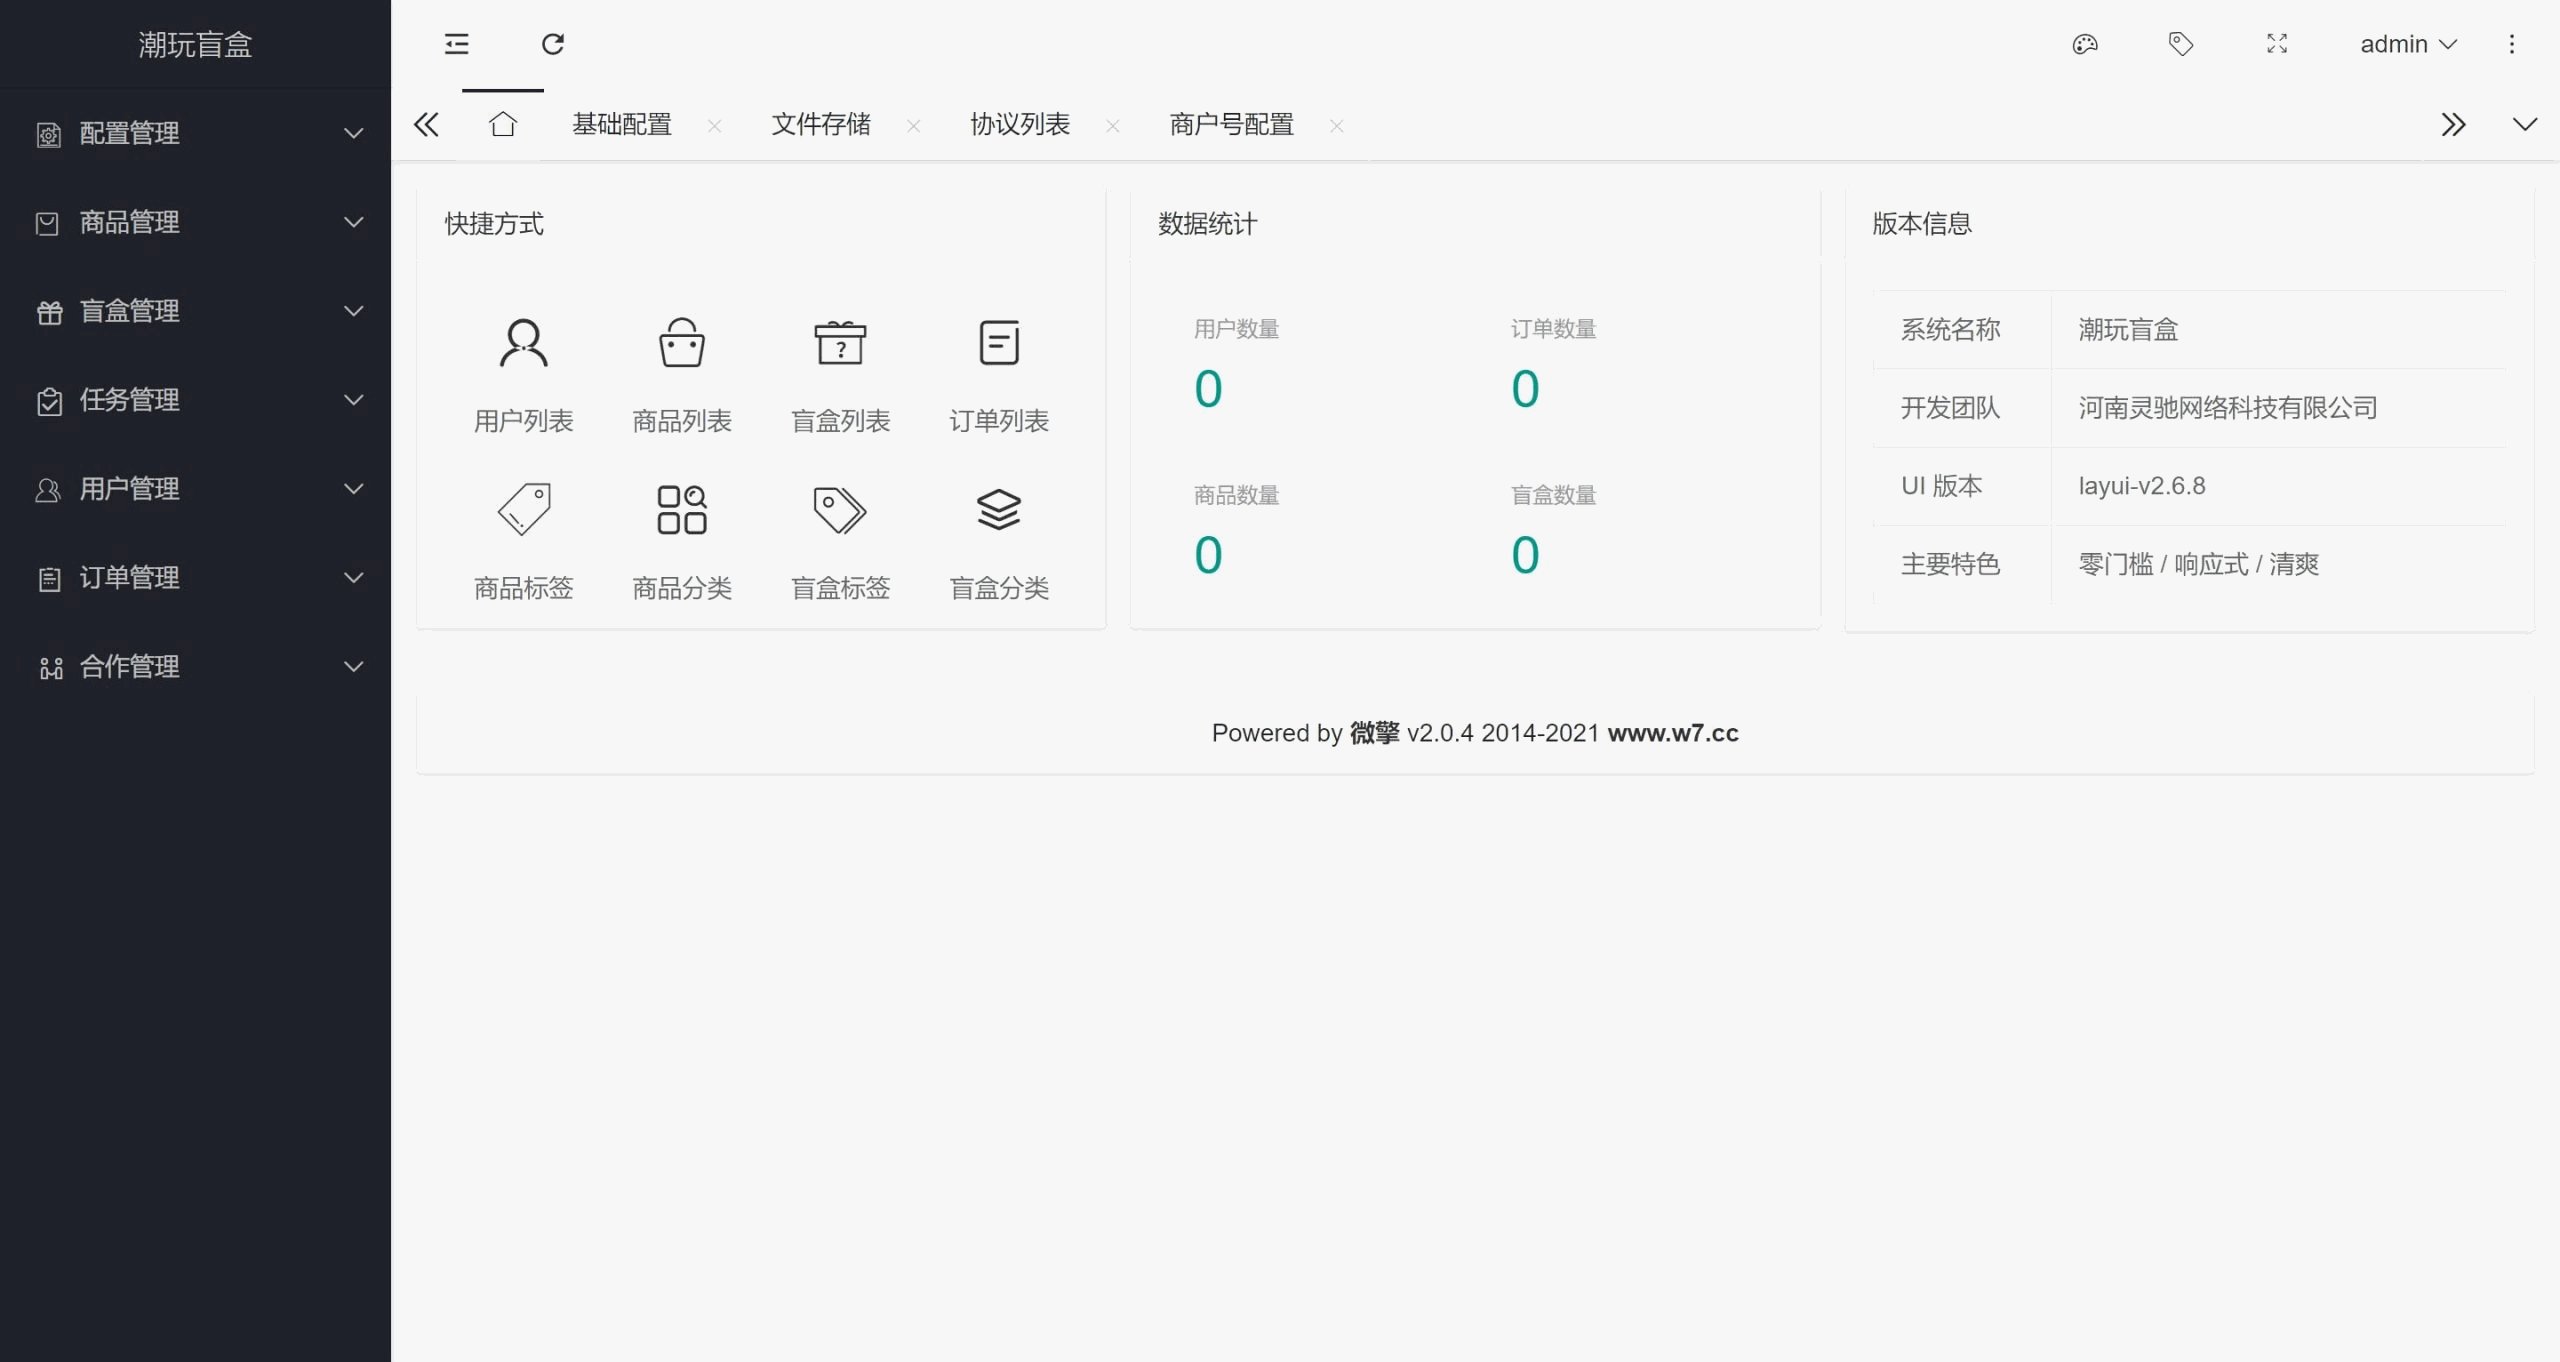Open the 商品列表 shopping bag icon
The height and width of the screenshot is (1362, 2560).
[x=681, y=343]
